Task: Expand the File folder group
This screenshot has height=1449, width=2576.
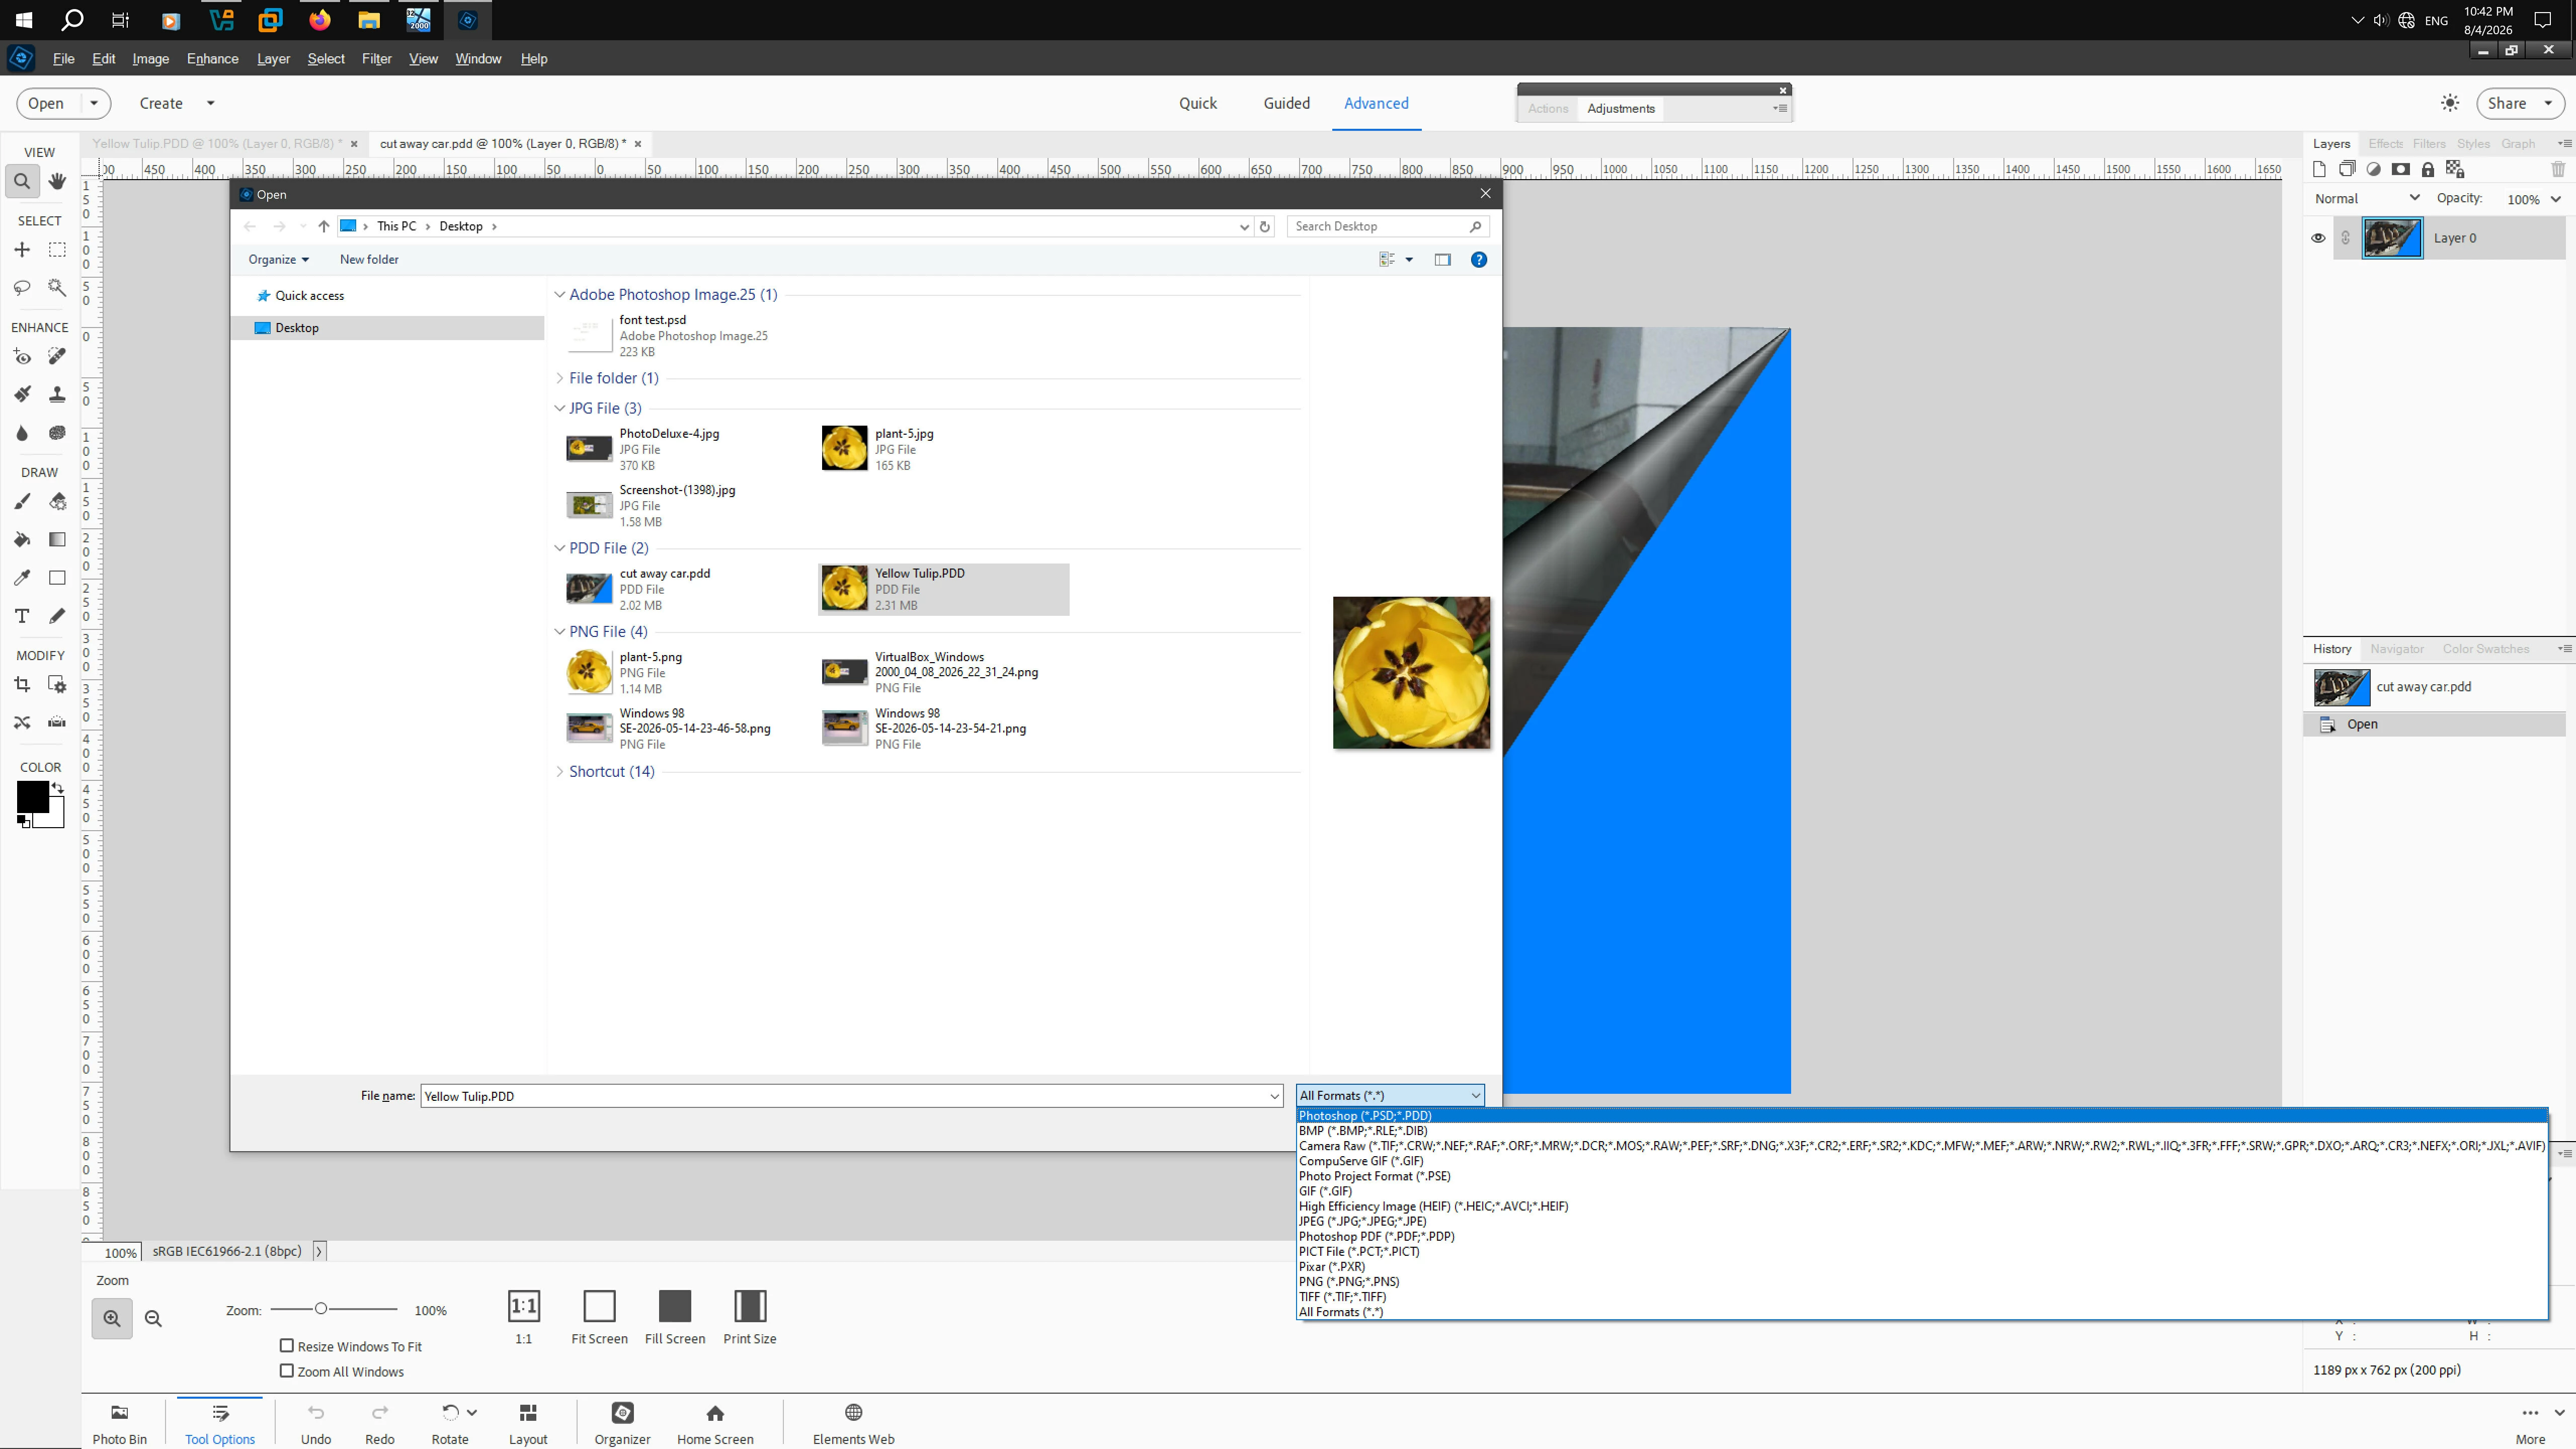Action: pos(560,378)
